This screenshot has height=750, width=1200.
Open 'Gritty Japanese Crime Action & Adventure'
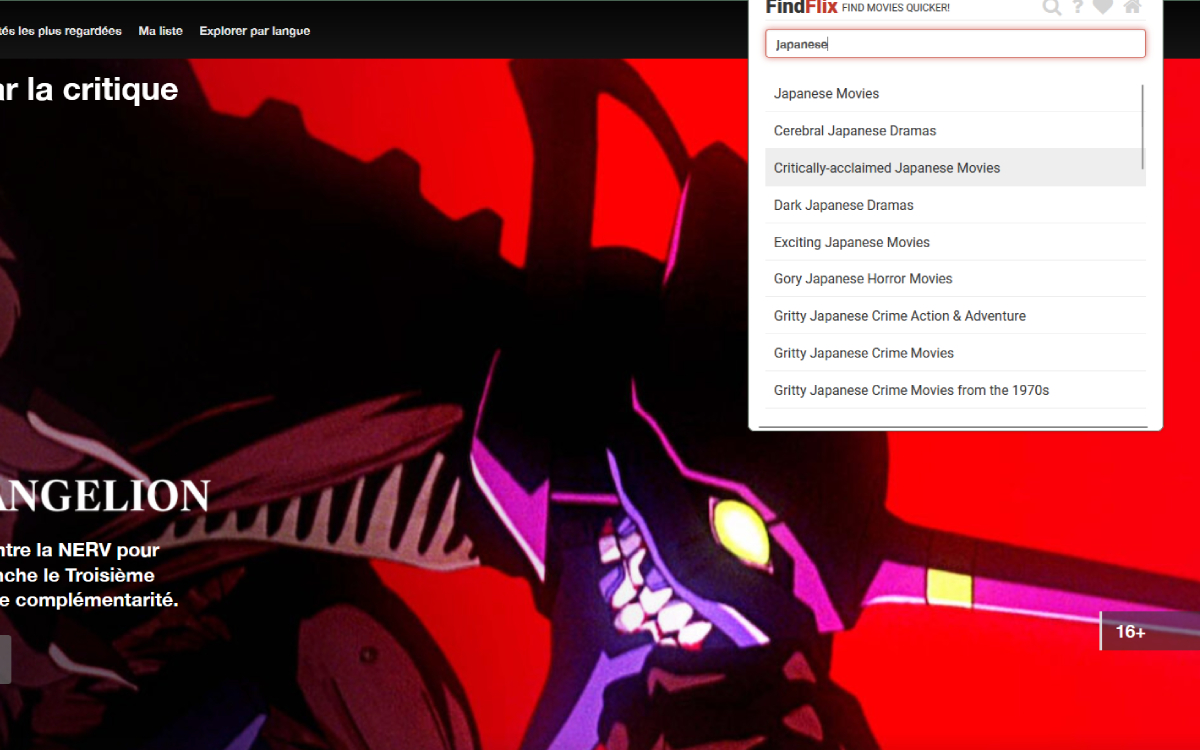(955, 316)
